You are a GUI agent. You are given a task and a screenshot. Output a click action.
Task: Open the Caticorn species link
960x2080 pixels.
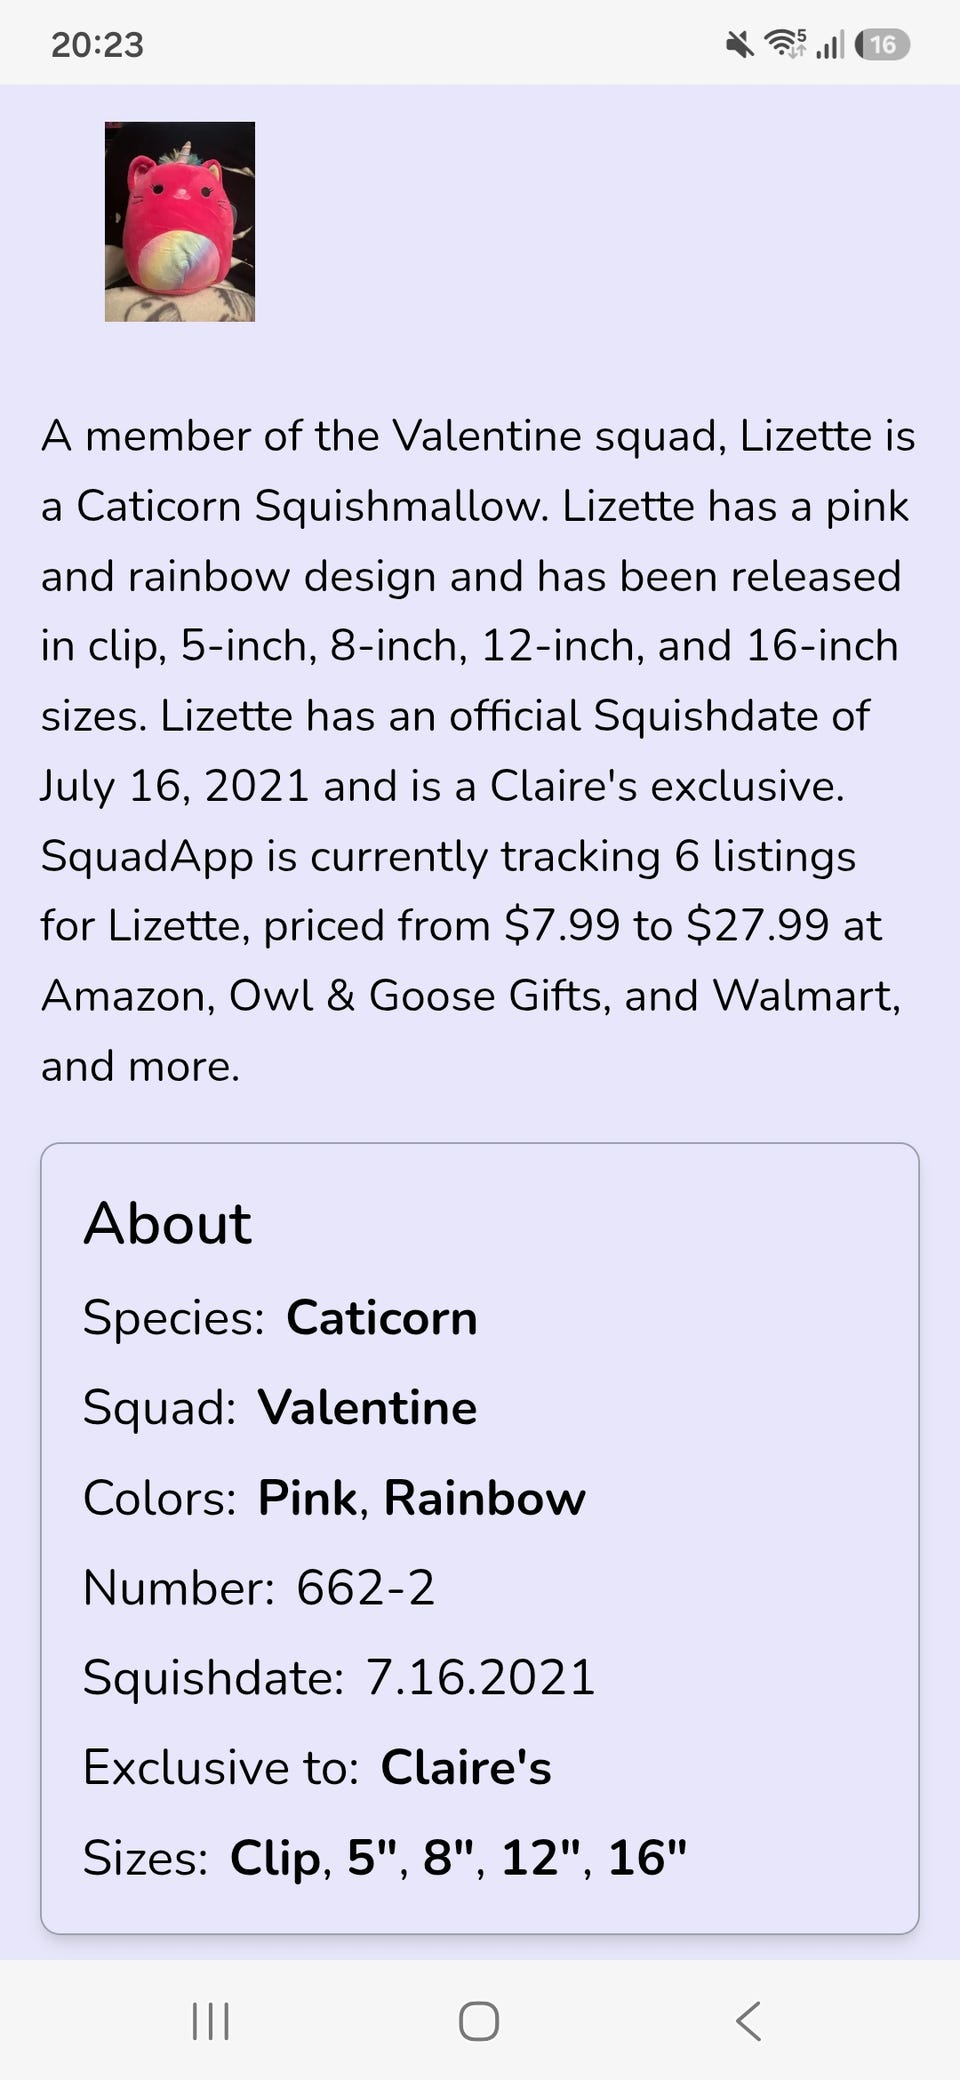coord(382,1318)
